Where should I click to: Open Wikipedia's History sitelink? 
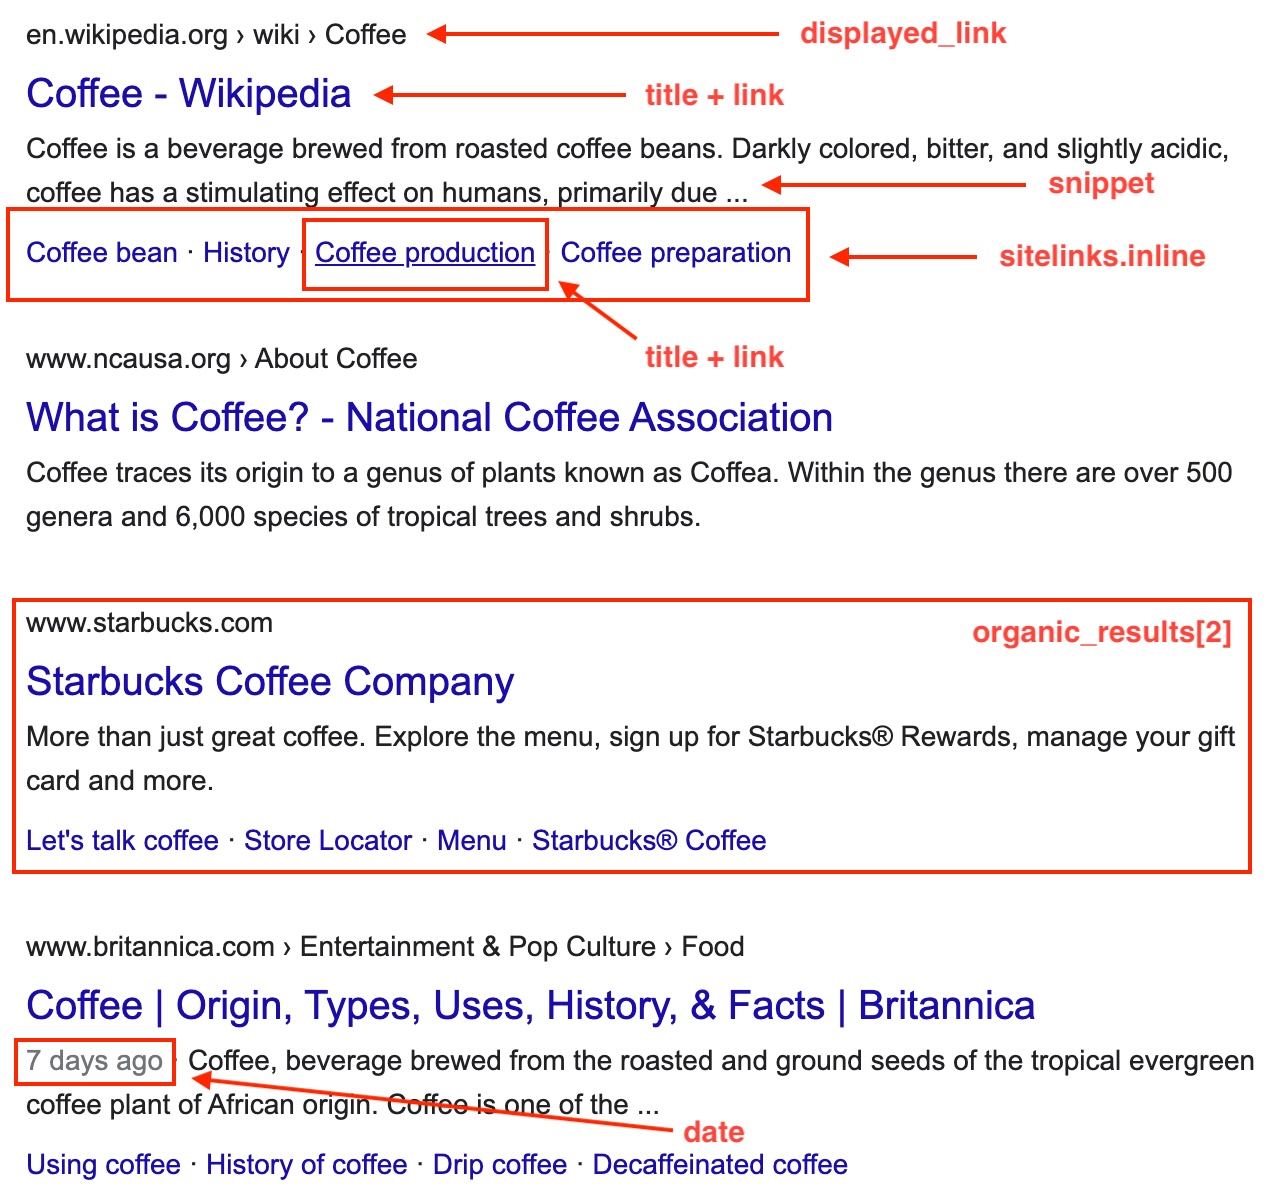[246, 253]
